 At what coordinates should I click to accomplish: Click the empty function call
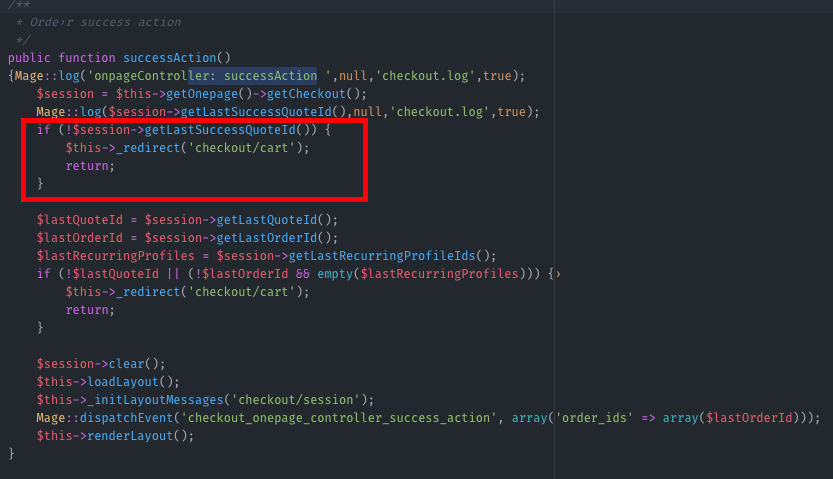click(336, 274)
